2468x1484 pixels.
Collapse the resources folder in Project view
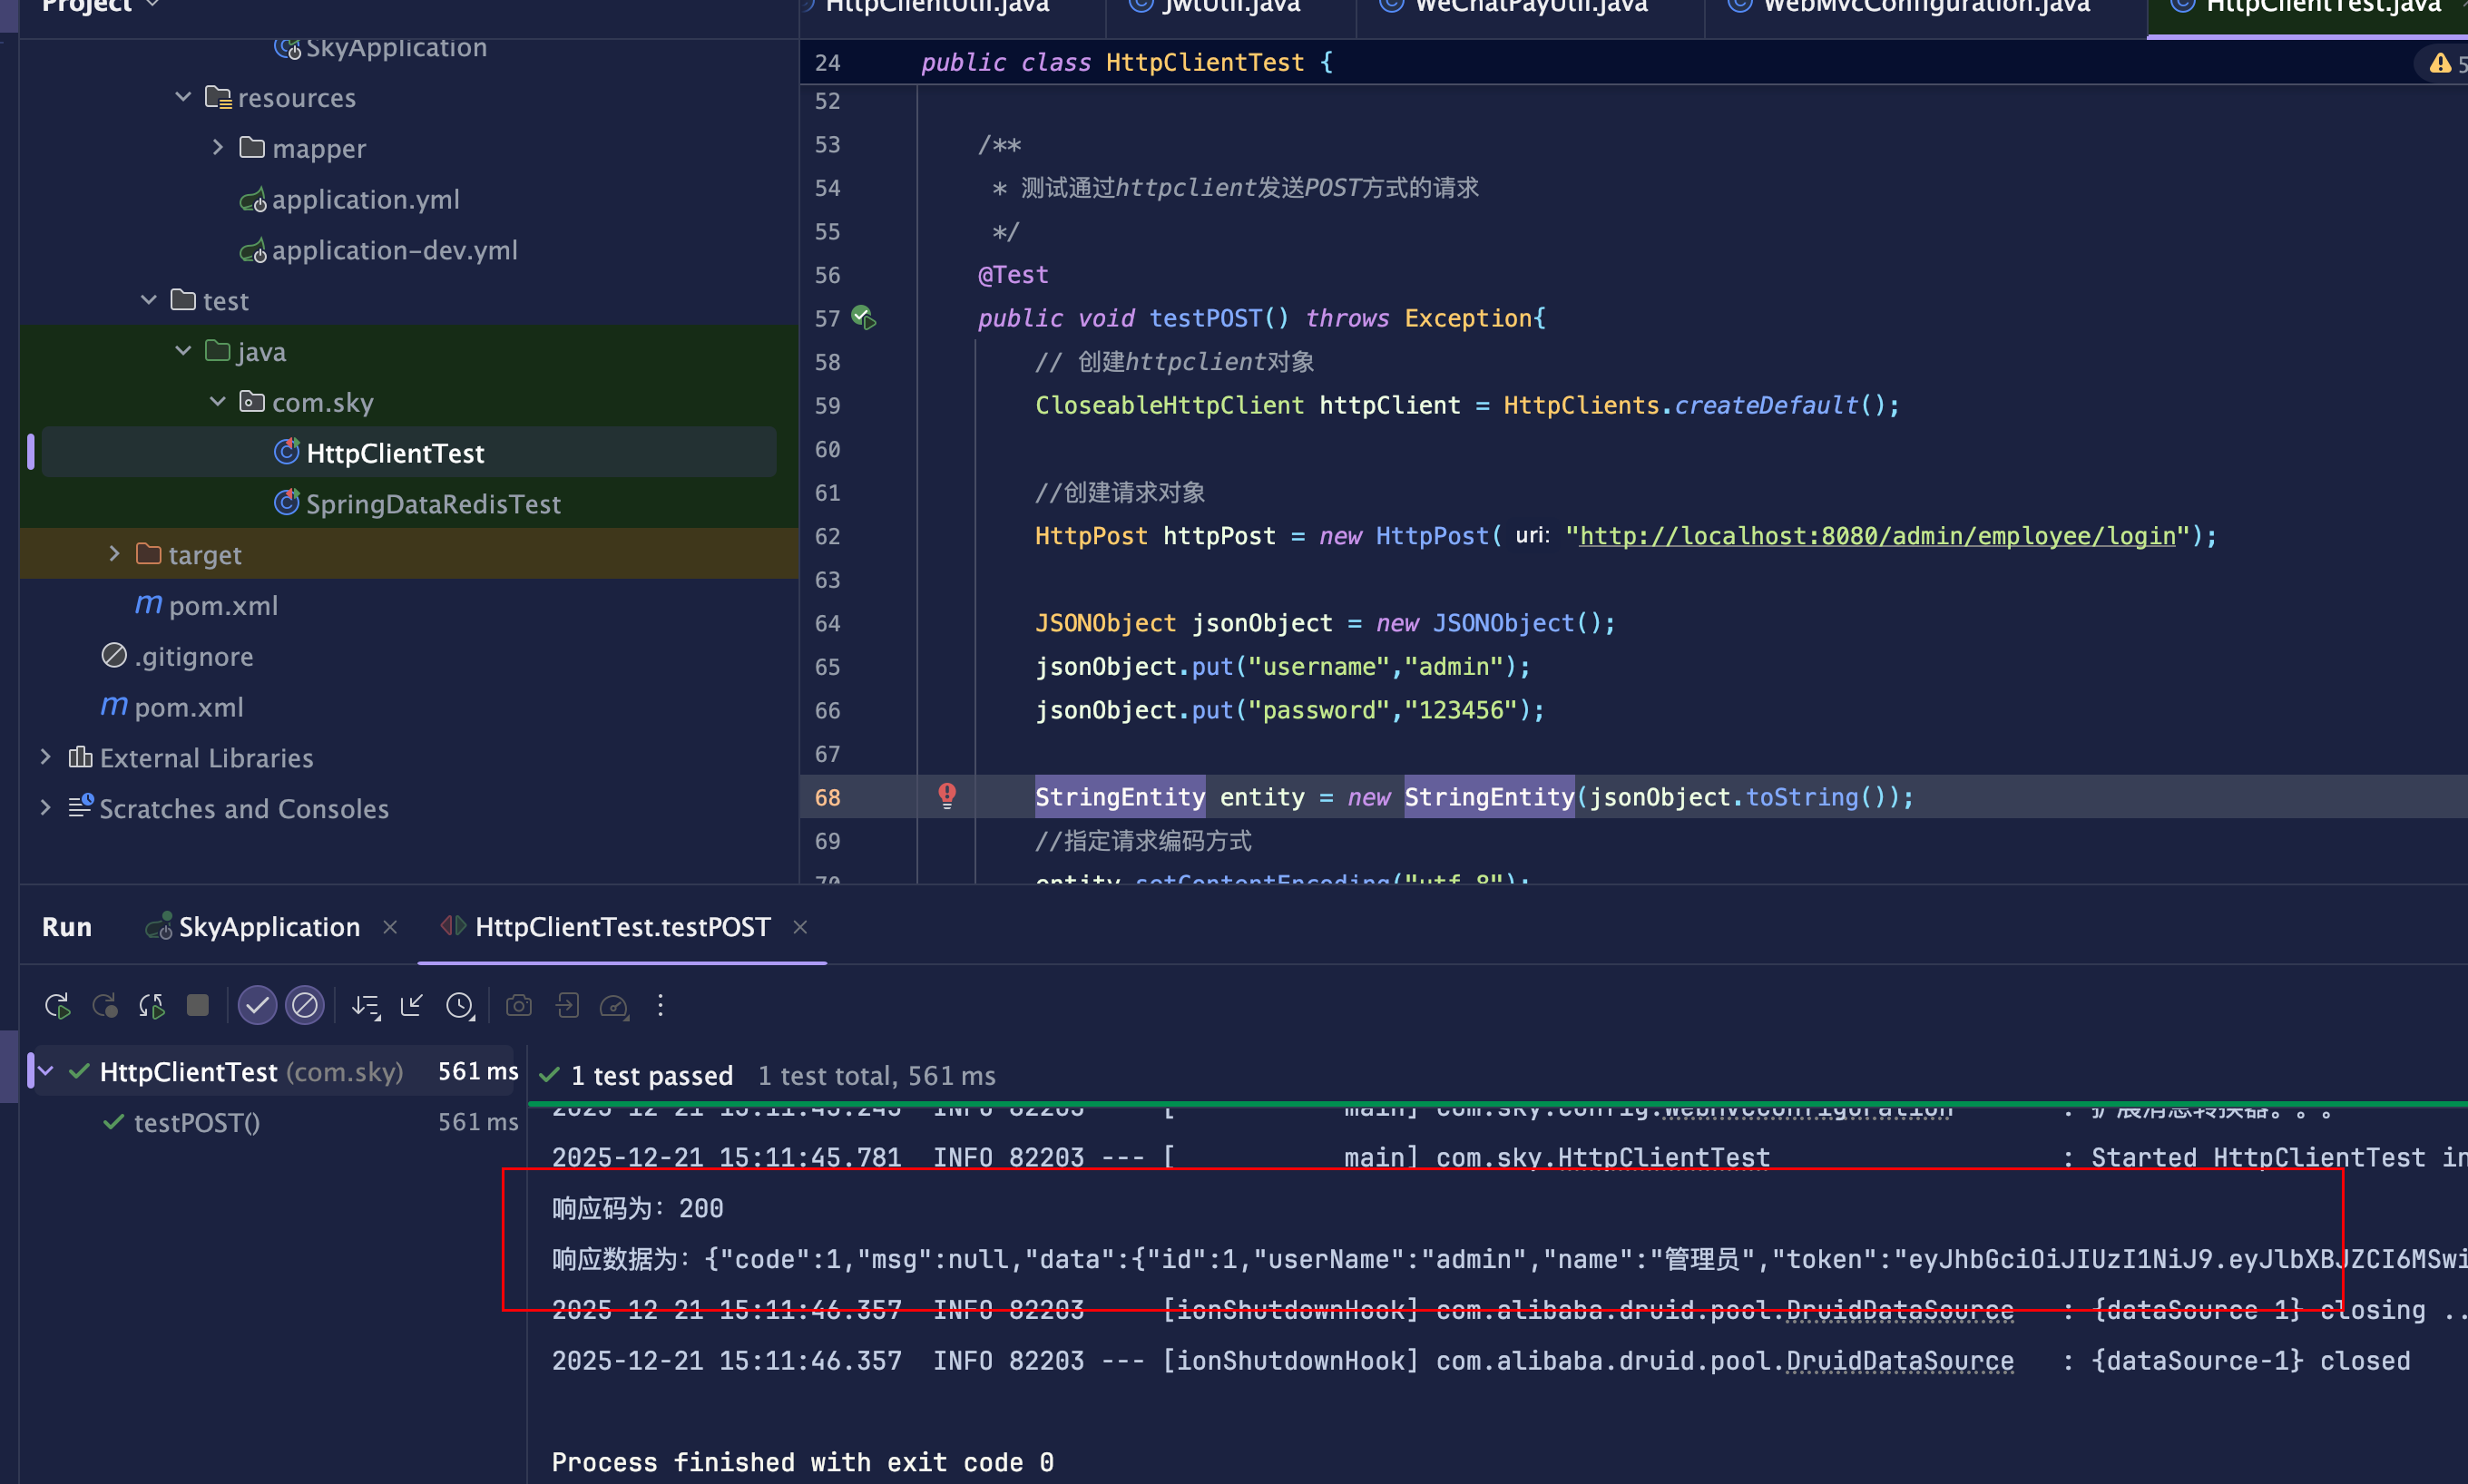(182, 96)
